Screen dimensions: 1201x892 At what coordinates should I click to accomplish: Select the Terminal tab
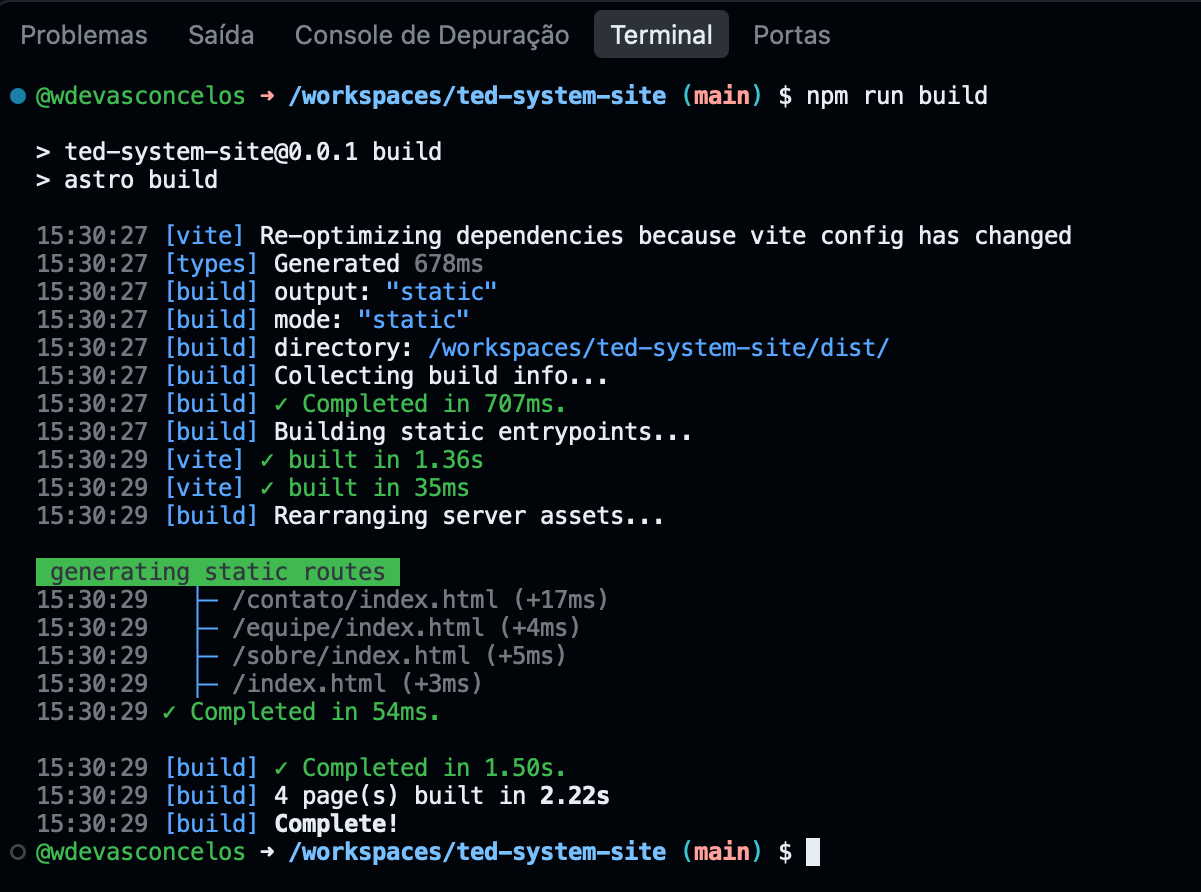click(661, 35)
